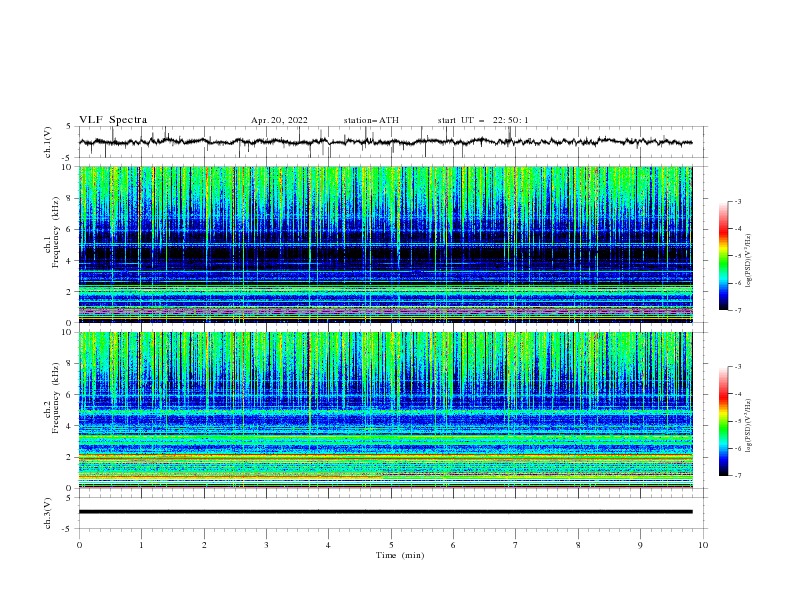The height and width of the screenshot is (612, 792).
Task: Click the "7" tick on the time axis
Action: pyautogui.click(x=516, y=545)
